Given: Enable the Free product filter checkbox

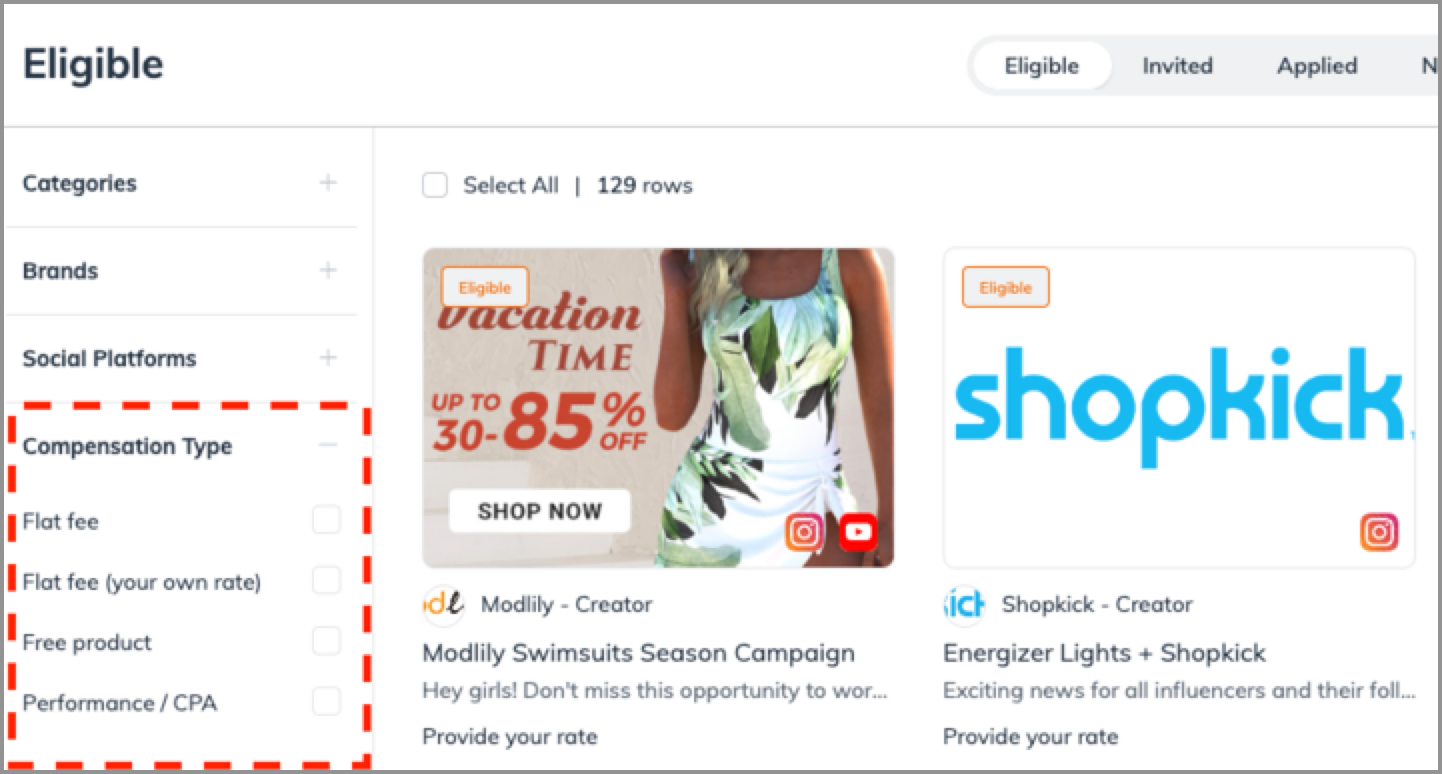Looking at the screenshot, I should 326,641.
